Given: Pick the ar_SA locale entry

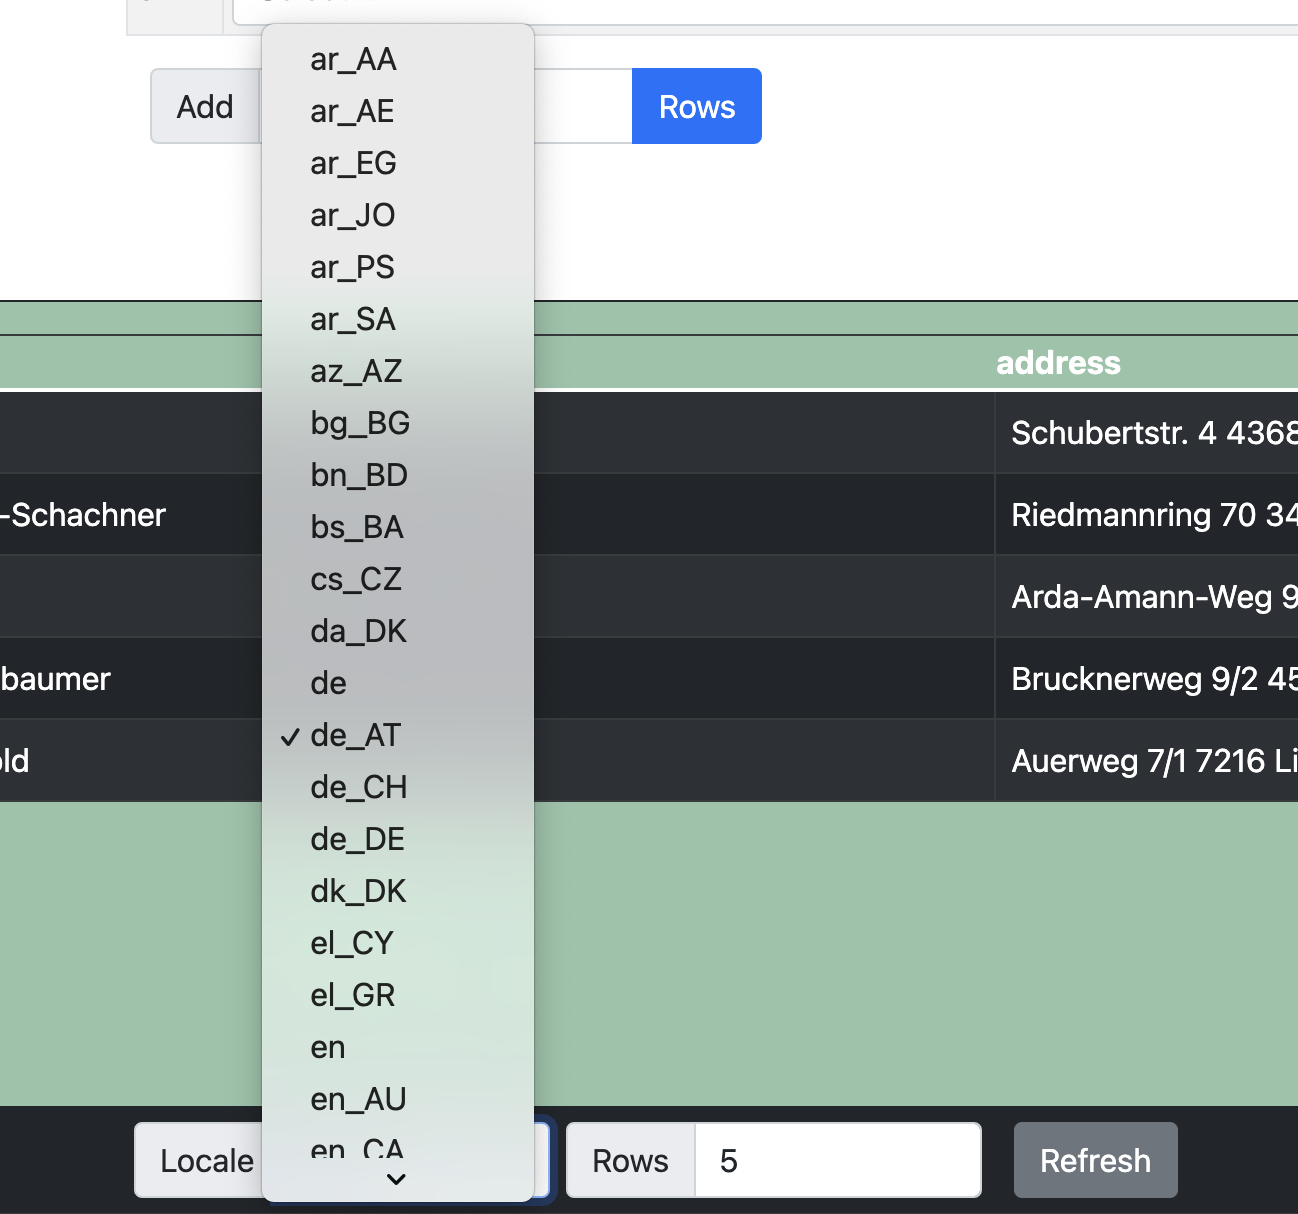Looking at the screenshot, I should point(353,320).
